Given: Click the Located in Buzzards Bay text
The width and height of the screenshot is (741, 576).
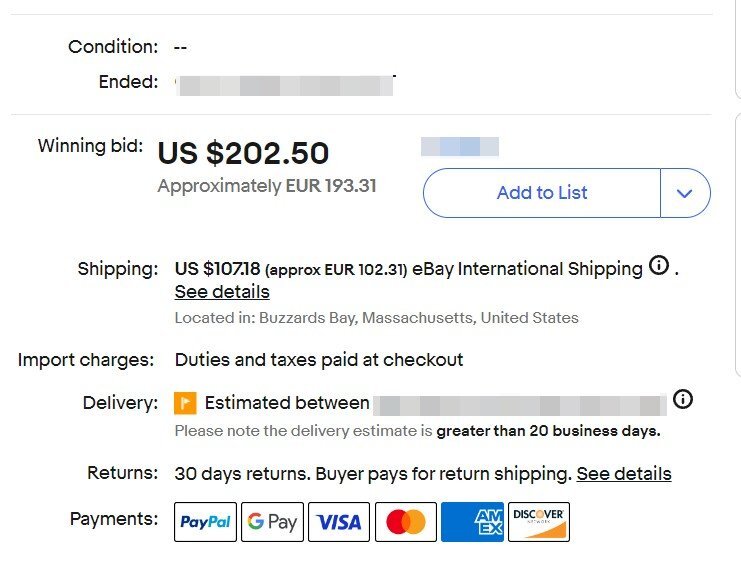Looking at the screenshot, I should pyautogui.click(x=377, y=318).
